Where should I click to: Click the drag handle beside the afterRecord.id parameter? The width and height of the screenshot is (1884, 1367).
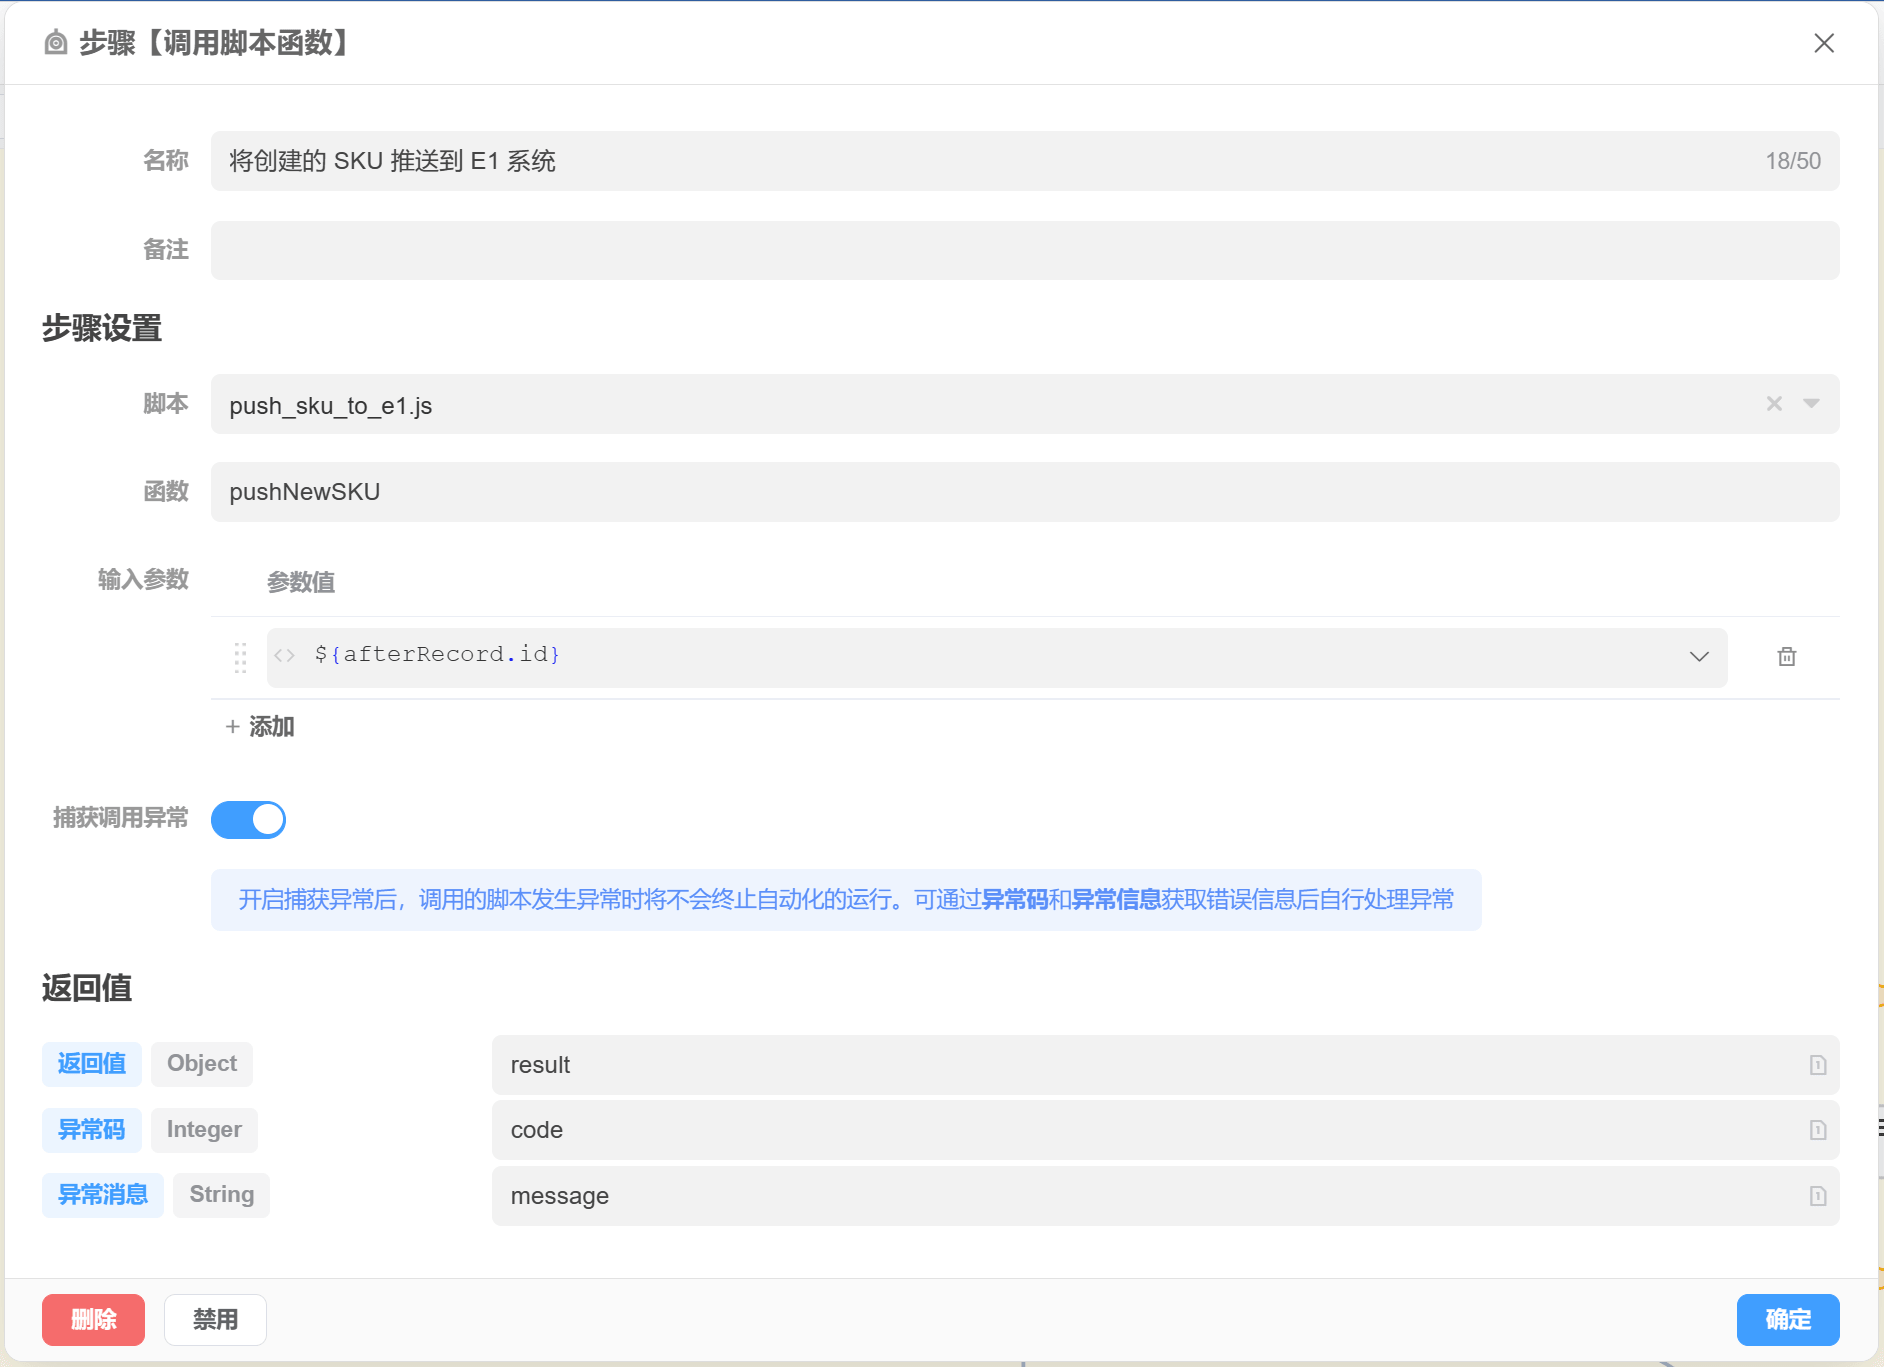pyautogui.click(x=240, y=657)
